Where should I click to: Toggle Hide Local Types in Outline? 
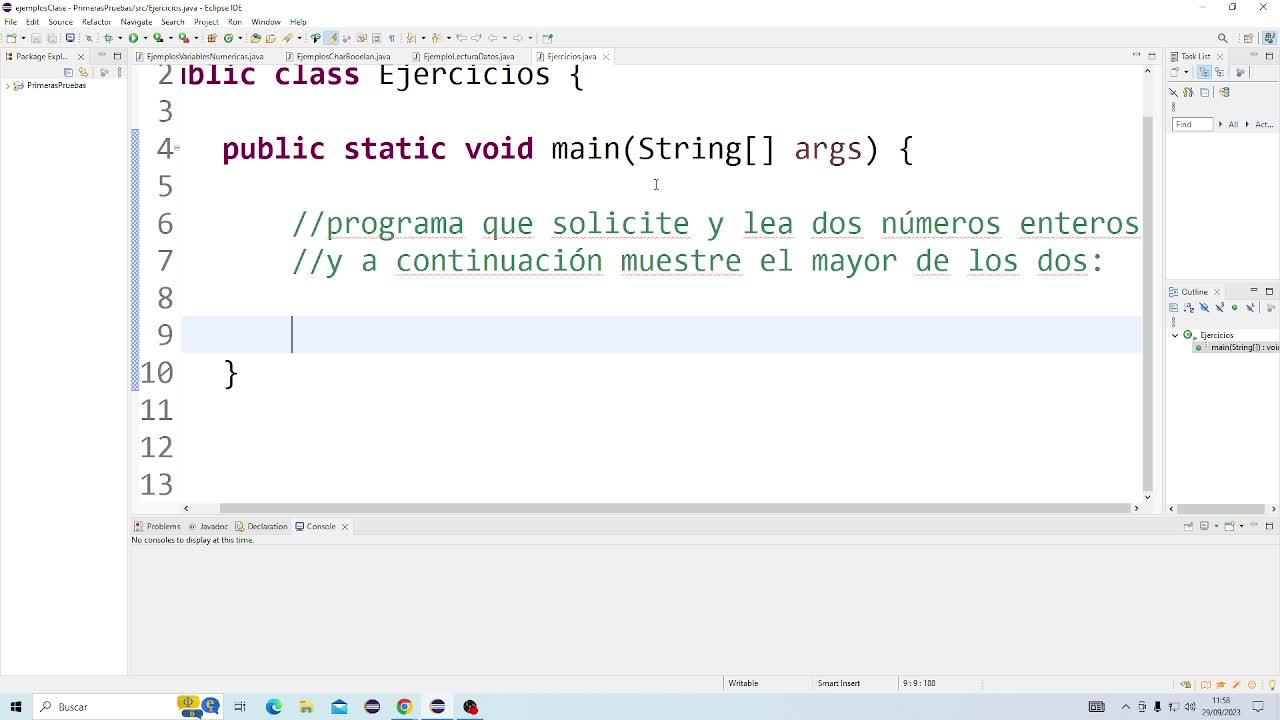[x=1250, y=307]
